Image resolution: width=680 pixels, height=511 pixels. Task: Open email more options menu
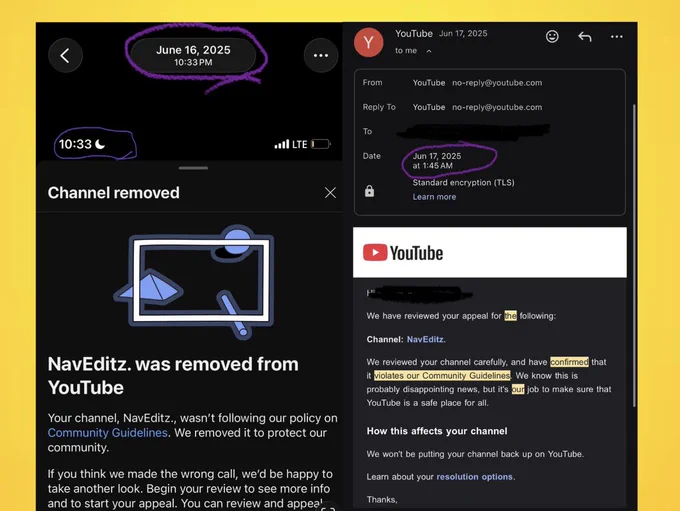[x=617, y=37]
